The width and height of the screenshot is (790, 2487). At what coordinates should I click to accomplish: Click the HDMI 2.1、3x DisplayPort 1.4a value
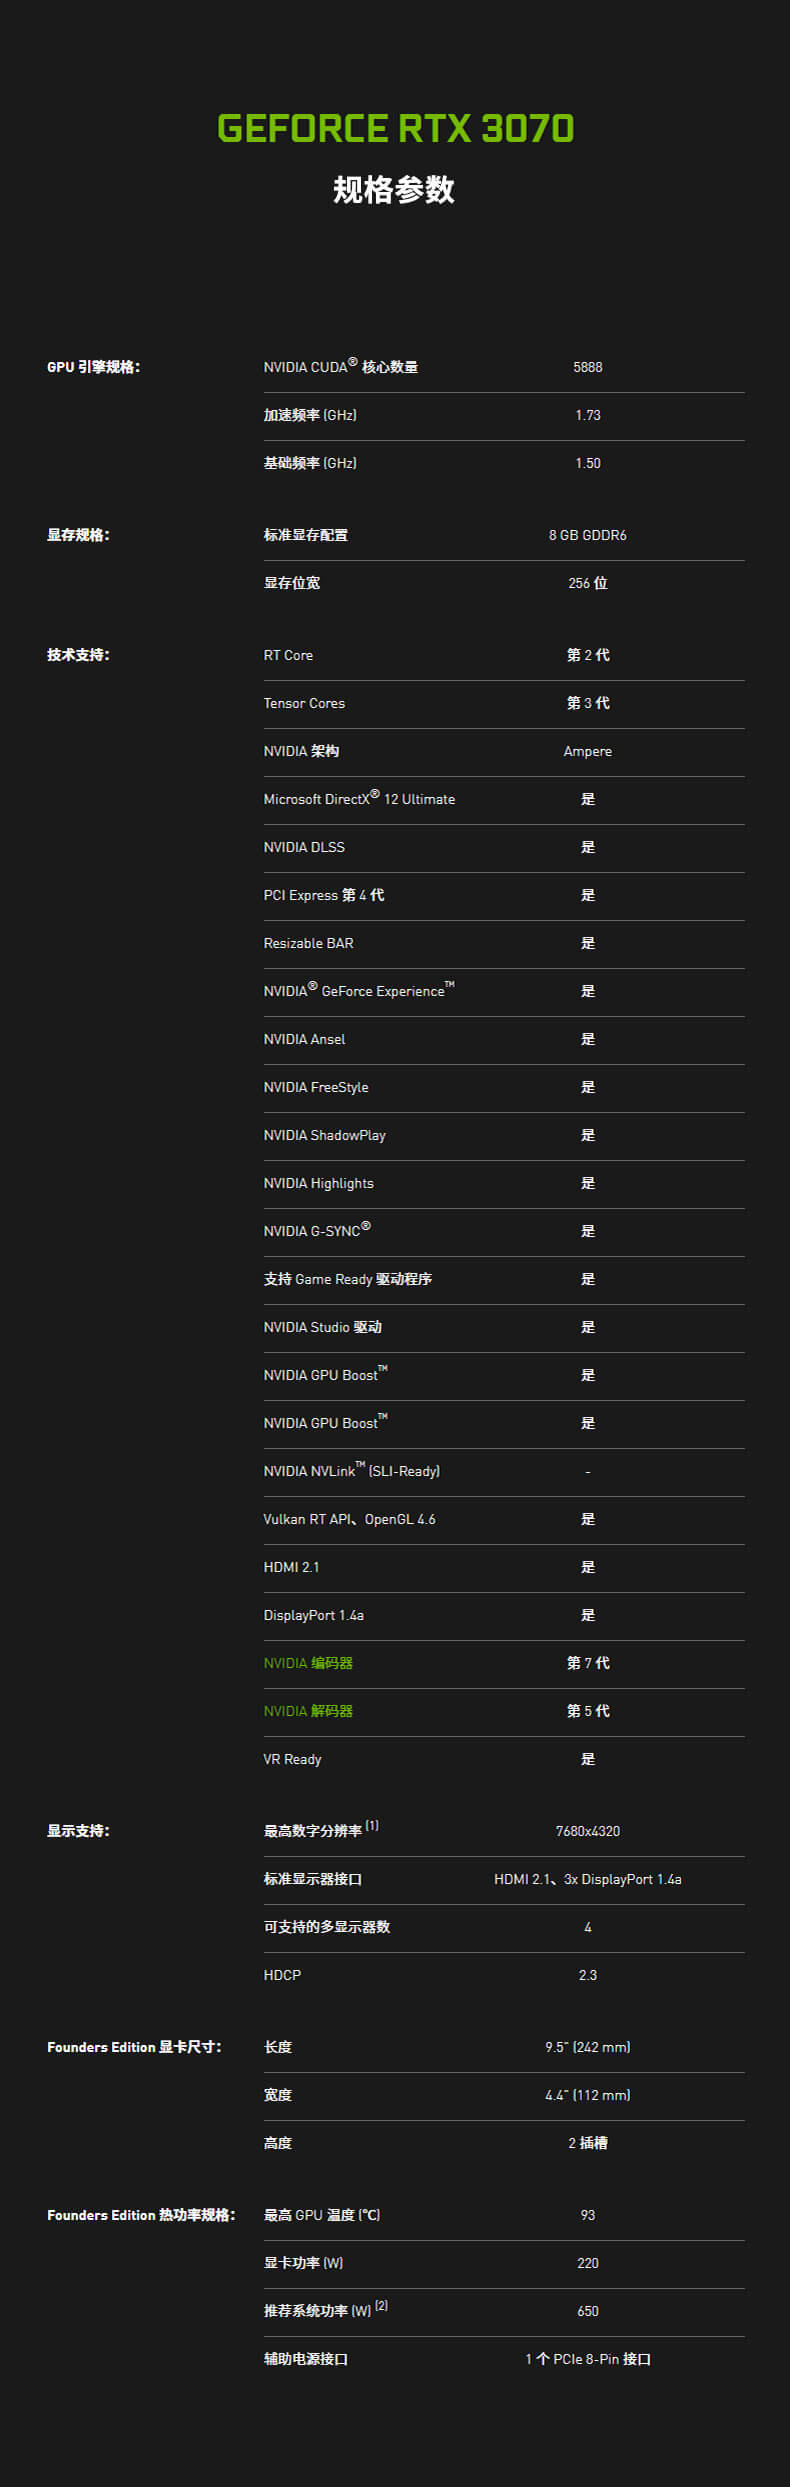588,1879
